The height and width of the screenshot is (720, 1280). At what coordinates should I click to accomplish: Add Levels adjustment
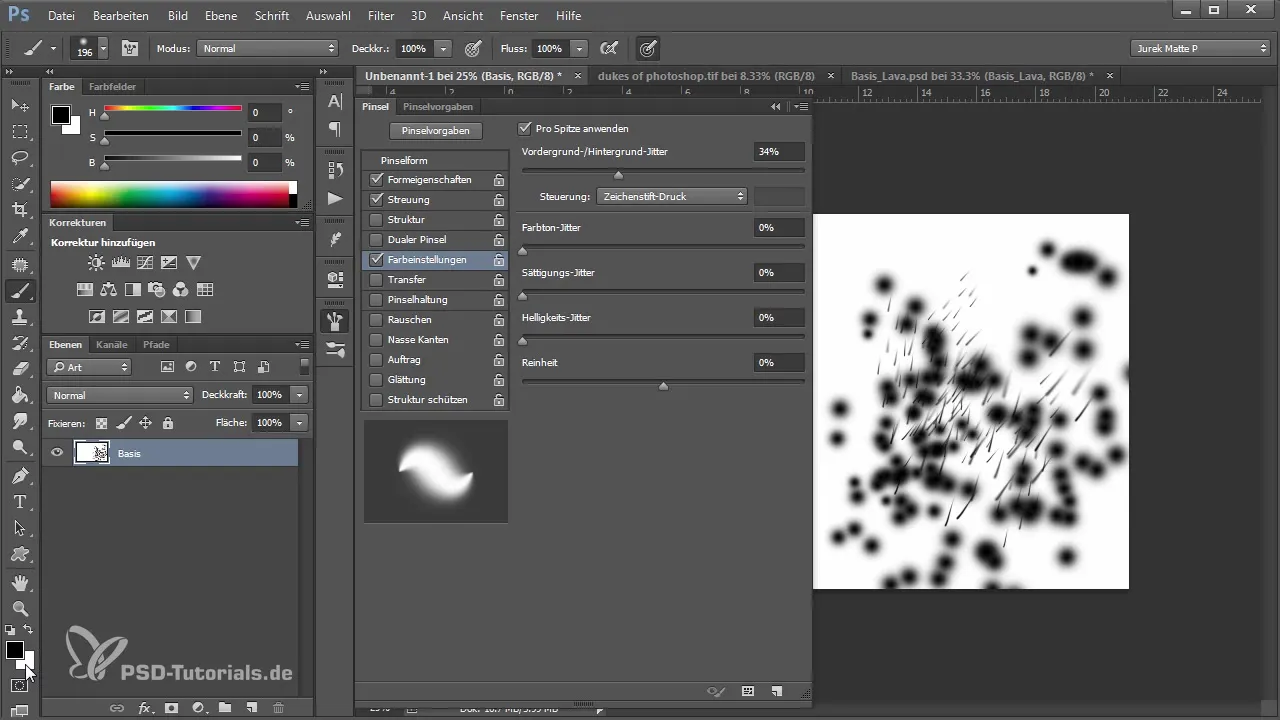coord(120,263)
